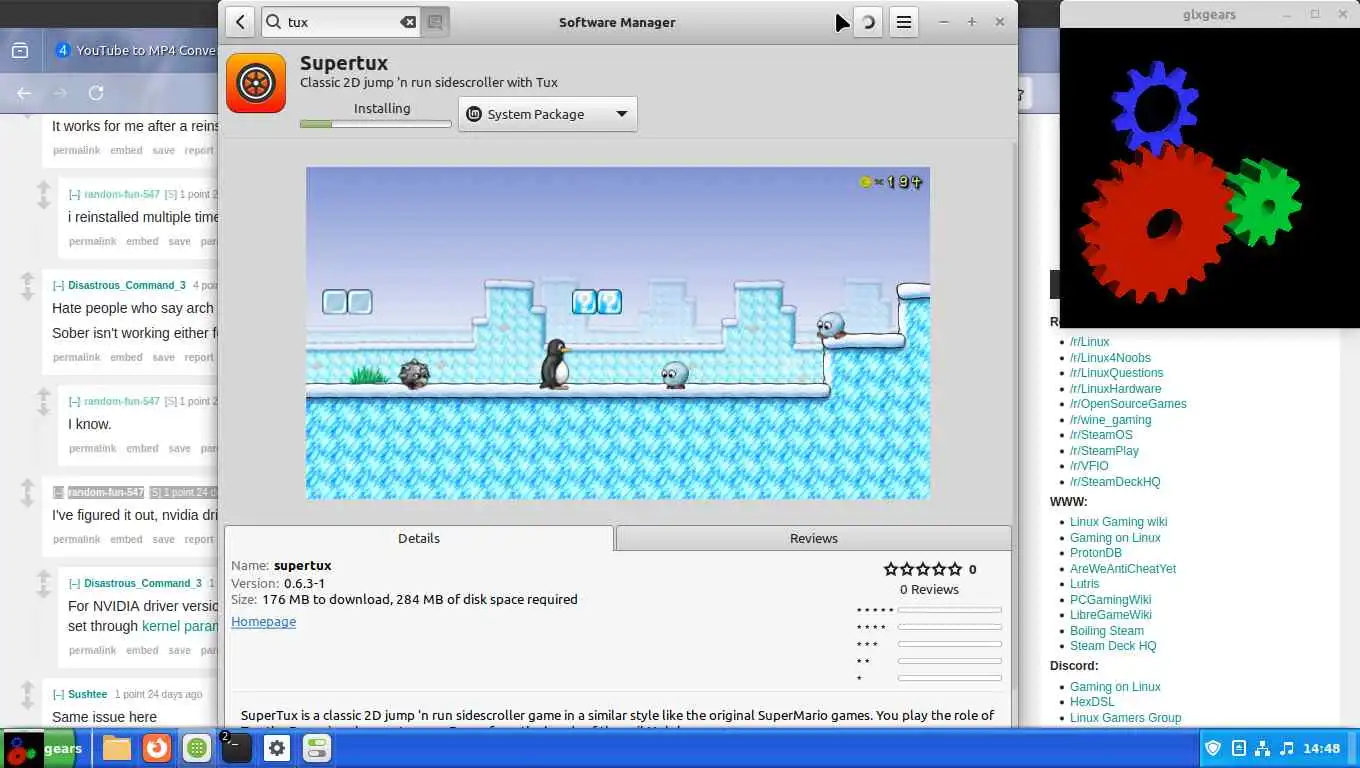The width and height of the screenshot is (1360, 768).
Task: Collapse the 'Hate people who say arch' comment
Action: pyautogui.click(x=59, y=285)
